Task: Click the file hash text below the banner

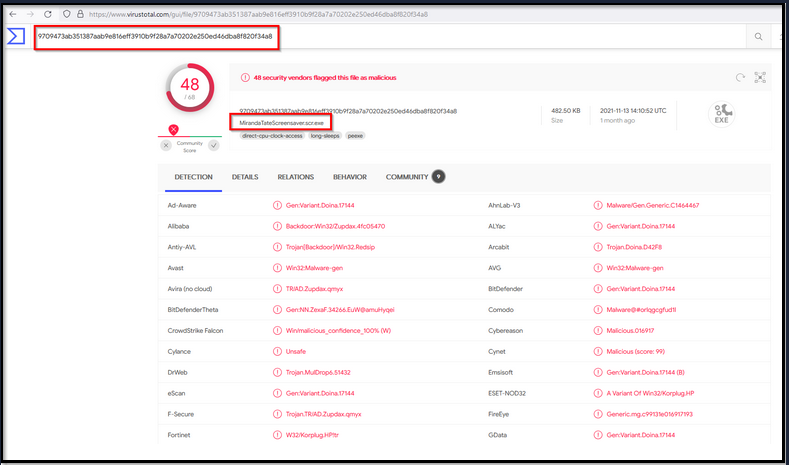Action: click(x=348, y=111)
